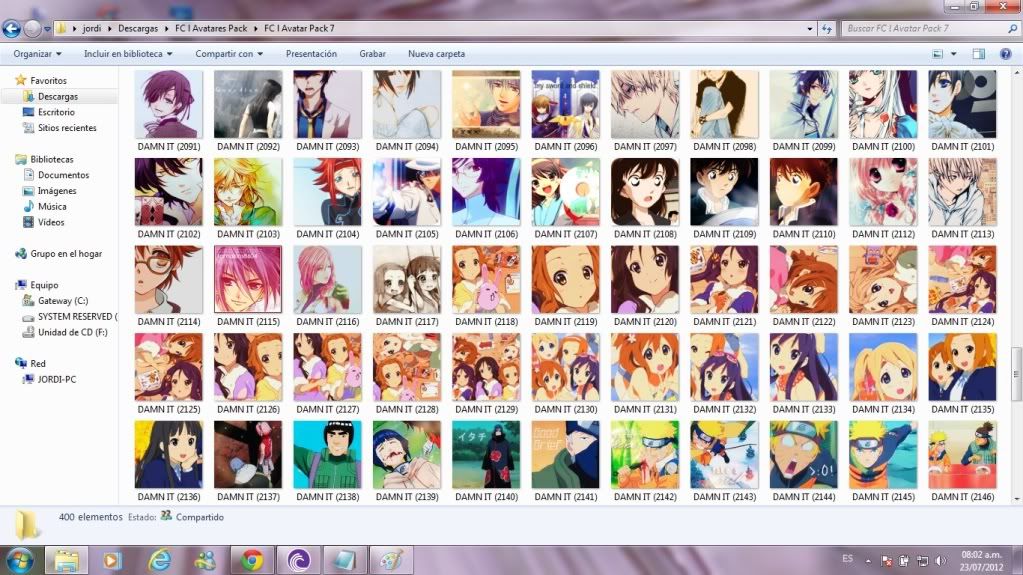Open Música library

pos(52,206)
